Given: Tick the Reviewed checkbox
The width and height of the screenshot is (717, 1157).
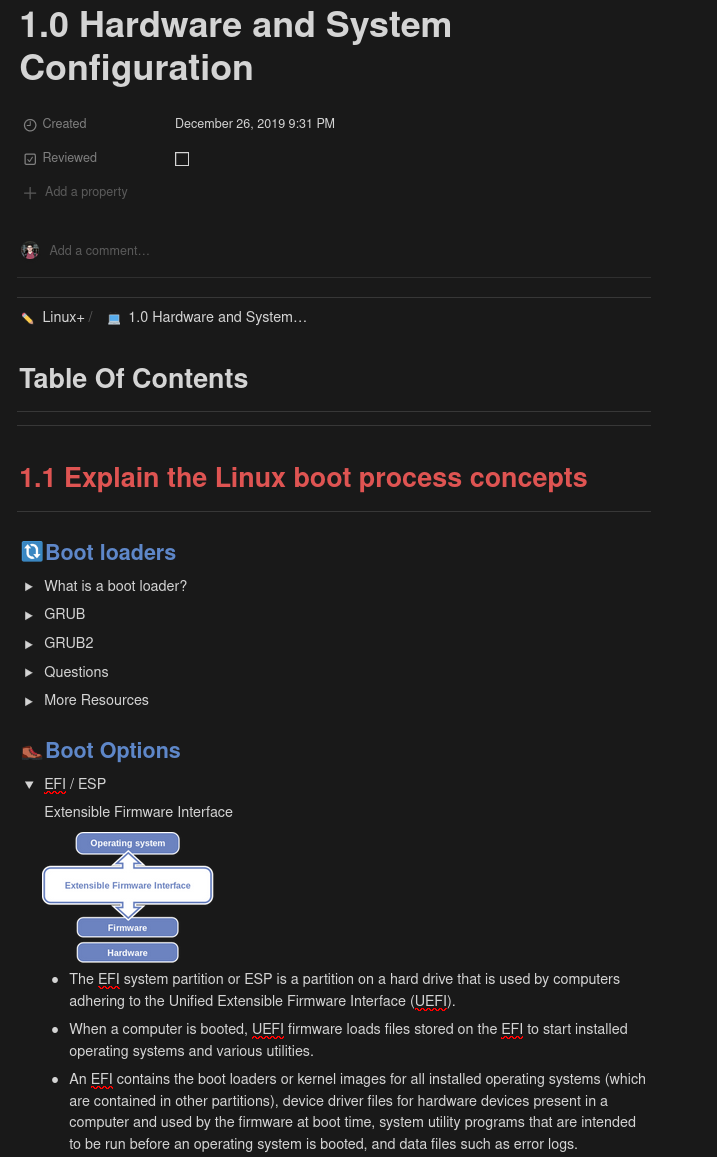Looking at the screenshot, I should click(x=182, y=159).
